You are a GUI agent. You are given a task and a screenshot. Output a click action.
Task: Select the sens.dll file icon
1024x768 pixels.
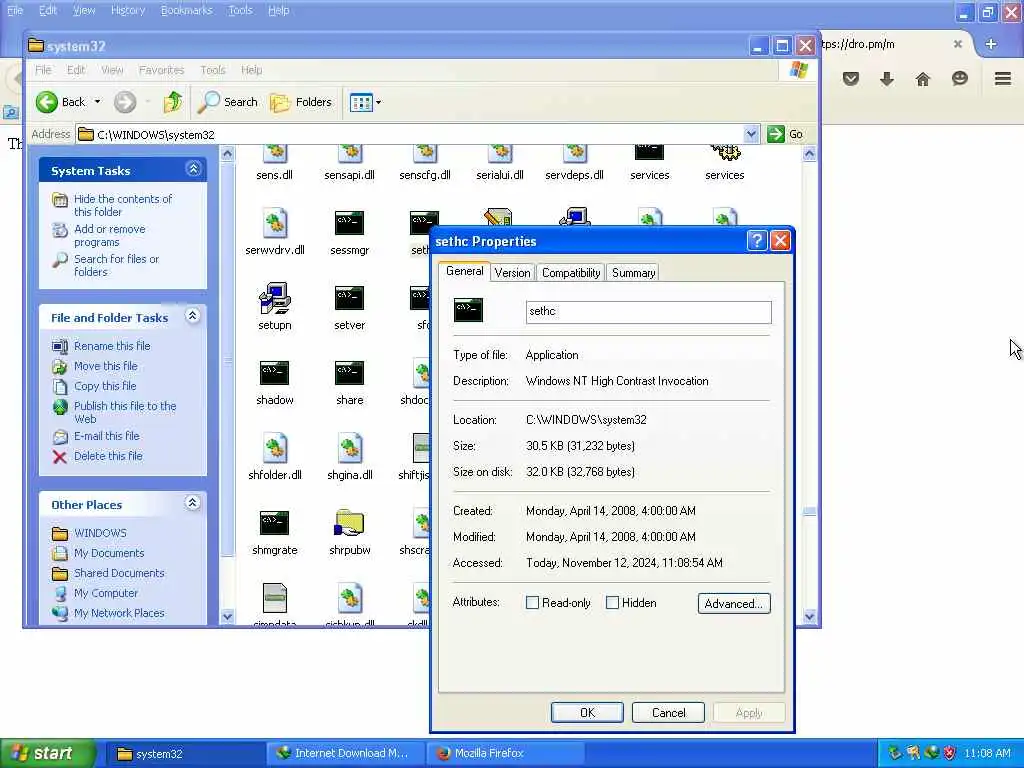(274, 153)
